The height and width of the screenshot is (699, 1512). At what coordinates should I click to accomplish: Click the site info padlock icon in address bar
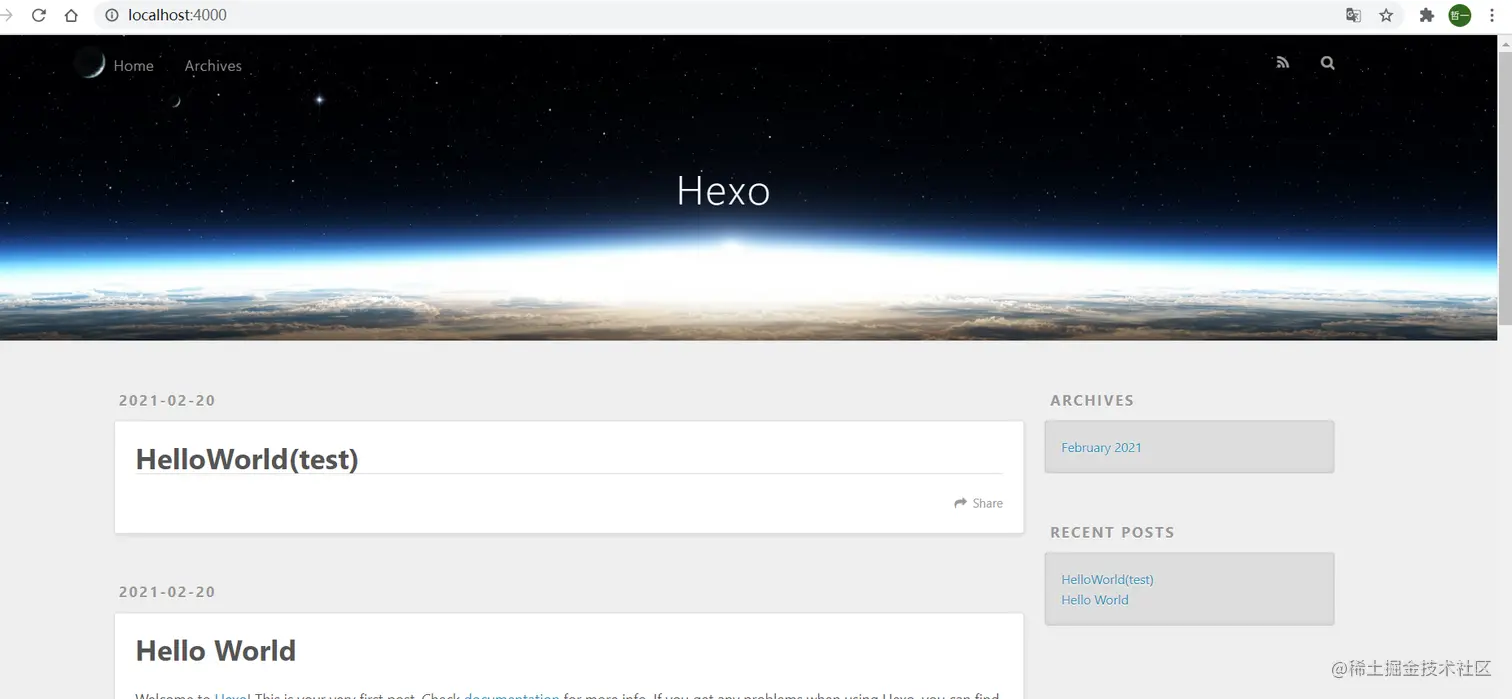point(110,15)
